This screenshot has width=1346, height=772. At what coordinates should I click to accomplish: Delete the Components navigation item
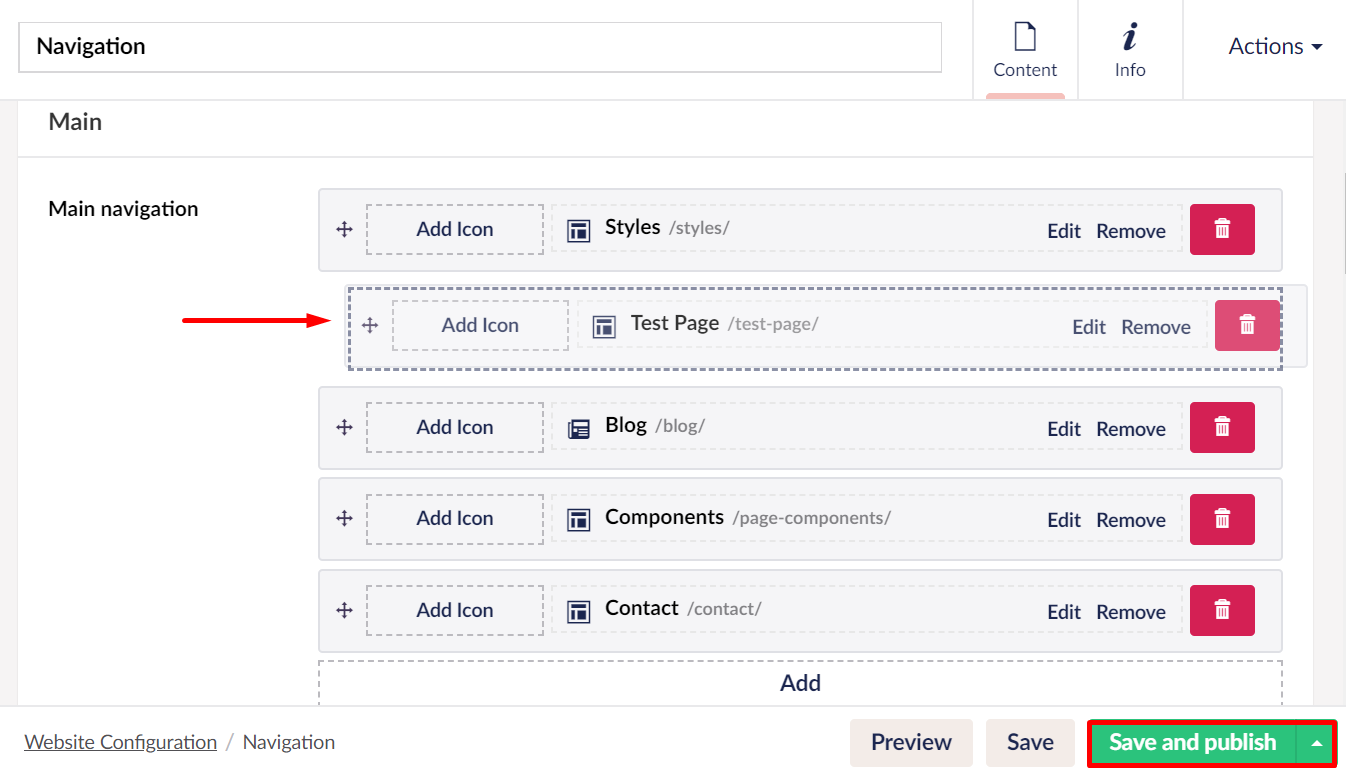point(1222,518)
